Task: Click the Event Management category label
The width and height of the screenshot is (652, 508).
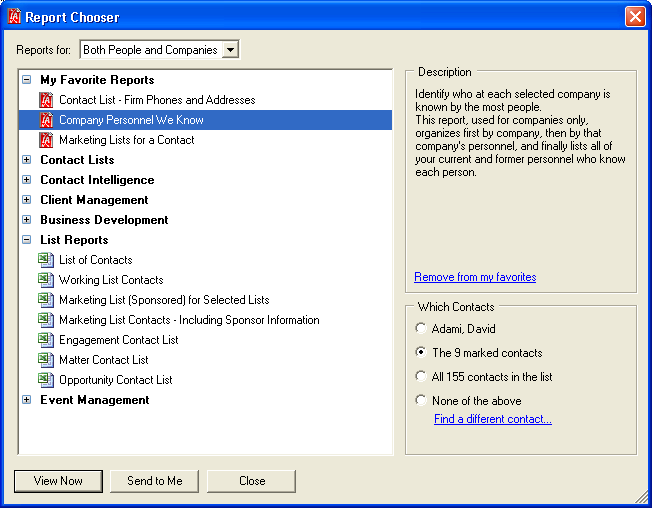Action: [95, 399]
